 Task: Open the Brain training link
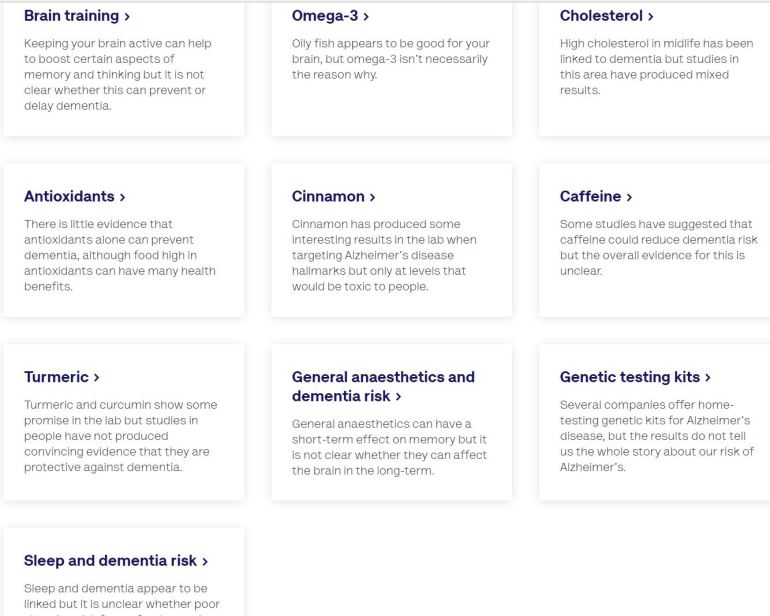click(x=70, y=16)
